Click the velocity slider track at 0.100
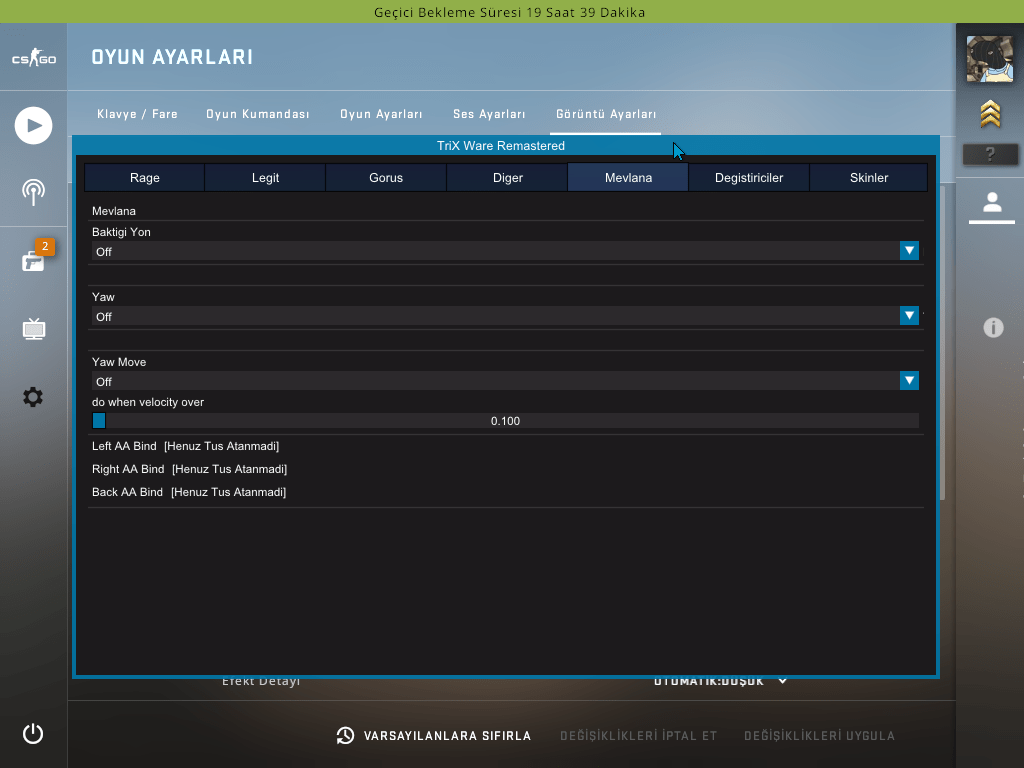The height and width of the screenshot is (768, 1024). 505,421
